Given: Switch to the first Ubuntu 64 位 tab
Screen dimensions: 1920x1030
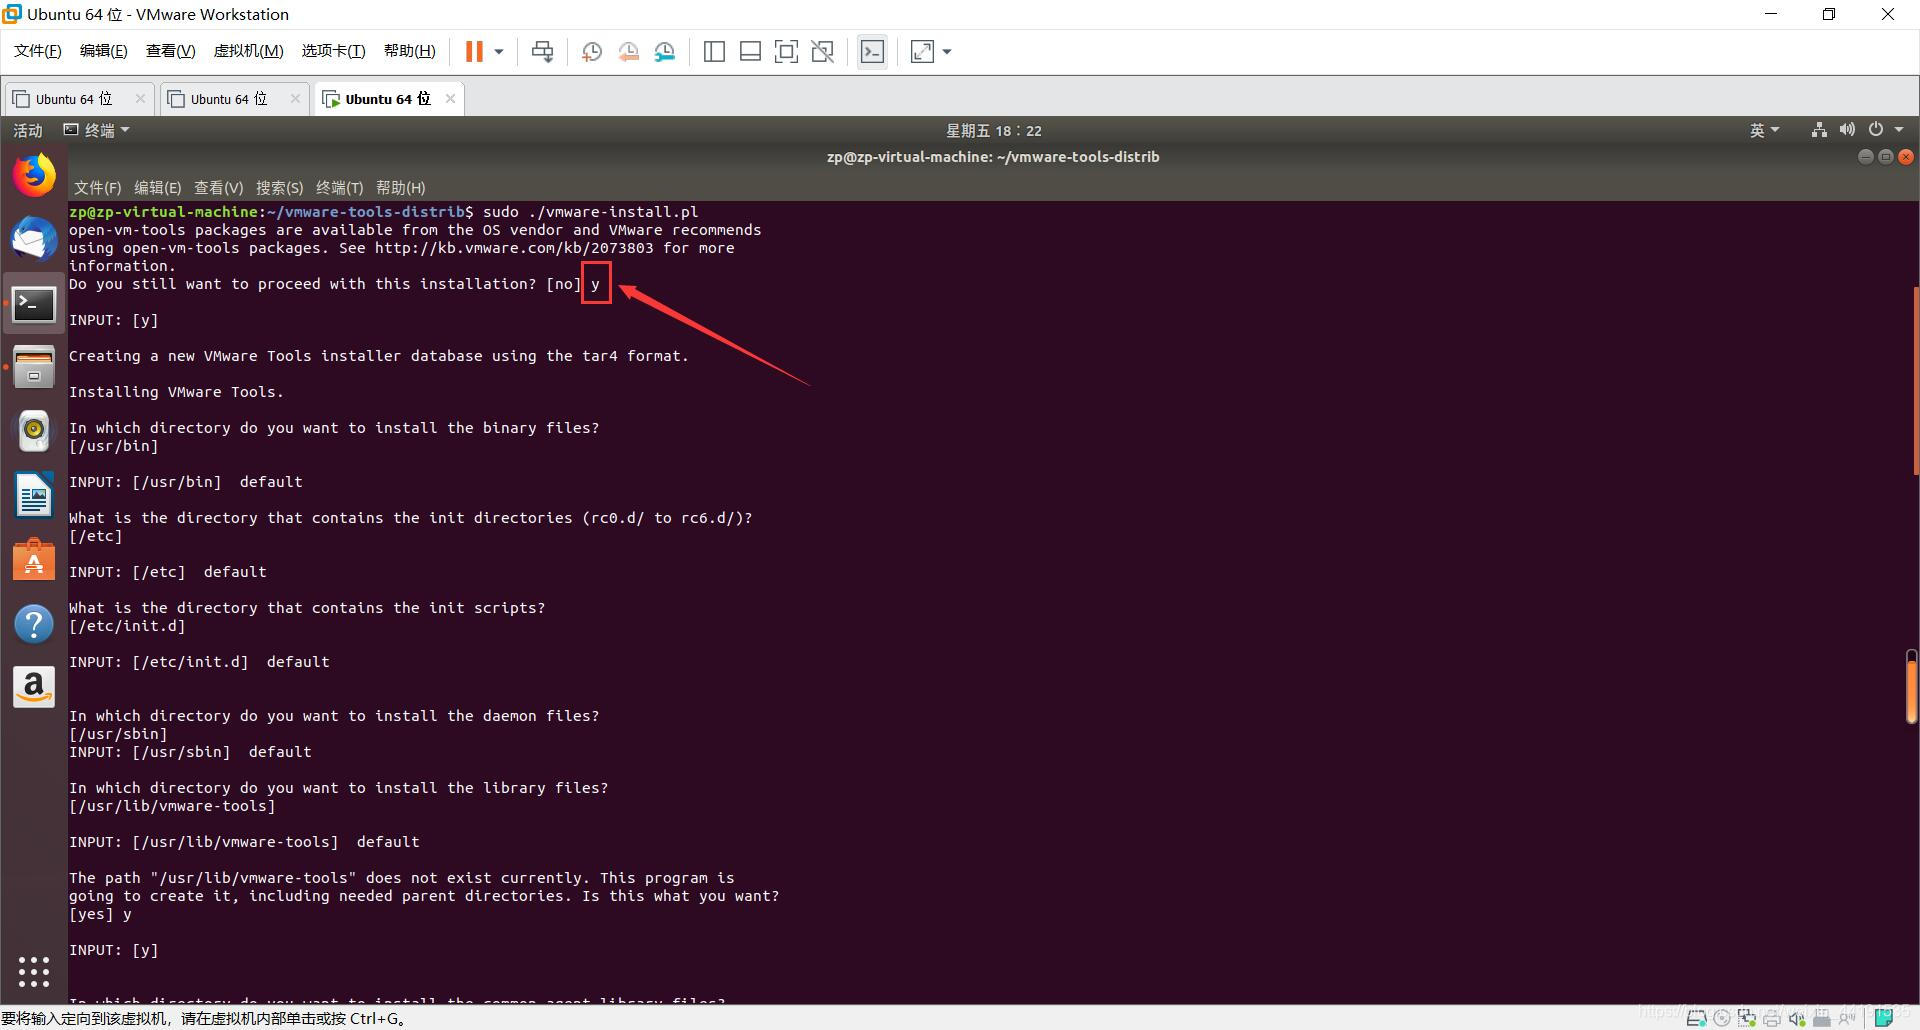Looking at the screenshot, I should tap(73, 99).
